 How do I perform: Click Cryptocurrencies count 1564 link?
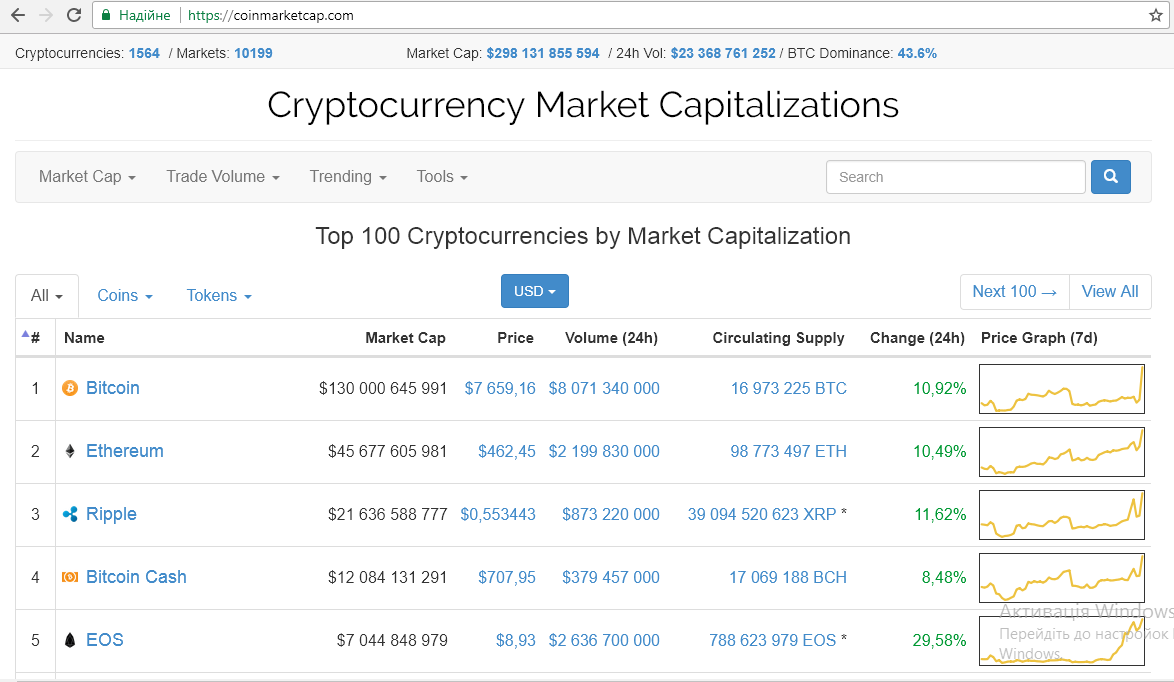tap(144, 53)
